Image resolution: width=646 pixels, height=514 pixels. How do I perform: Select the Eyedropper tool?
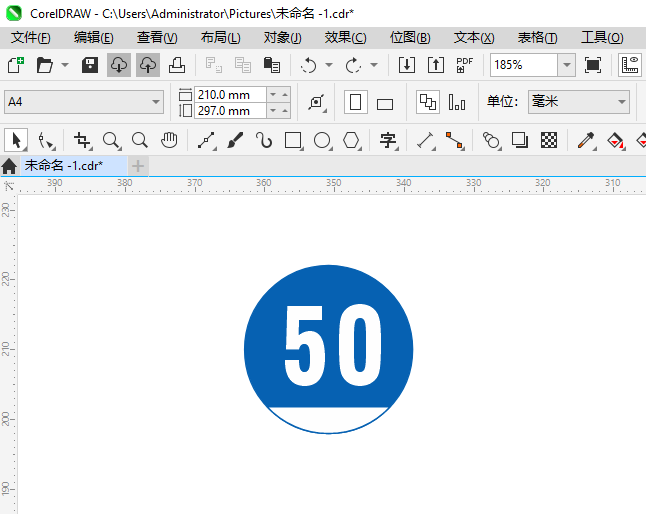[x=587, y=140]
